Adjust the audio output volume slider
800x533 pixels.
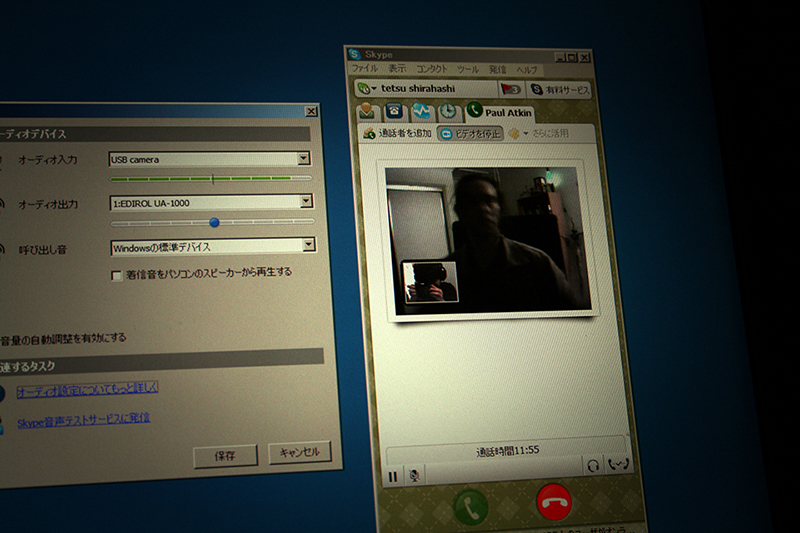214,222
